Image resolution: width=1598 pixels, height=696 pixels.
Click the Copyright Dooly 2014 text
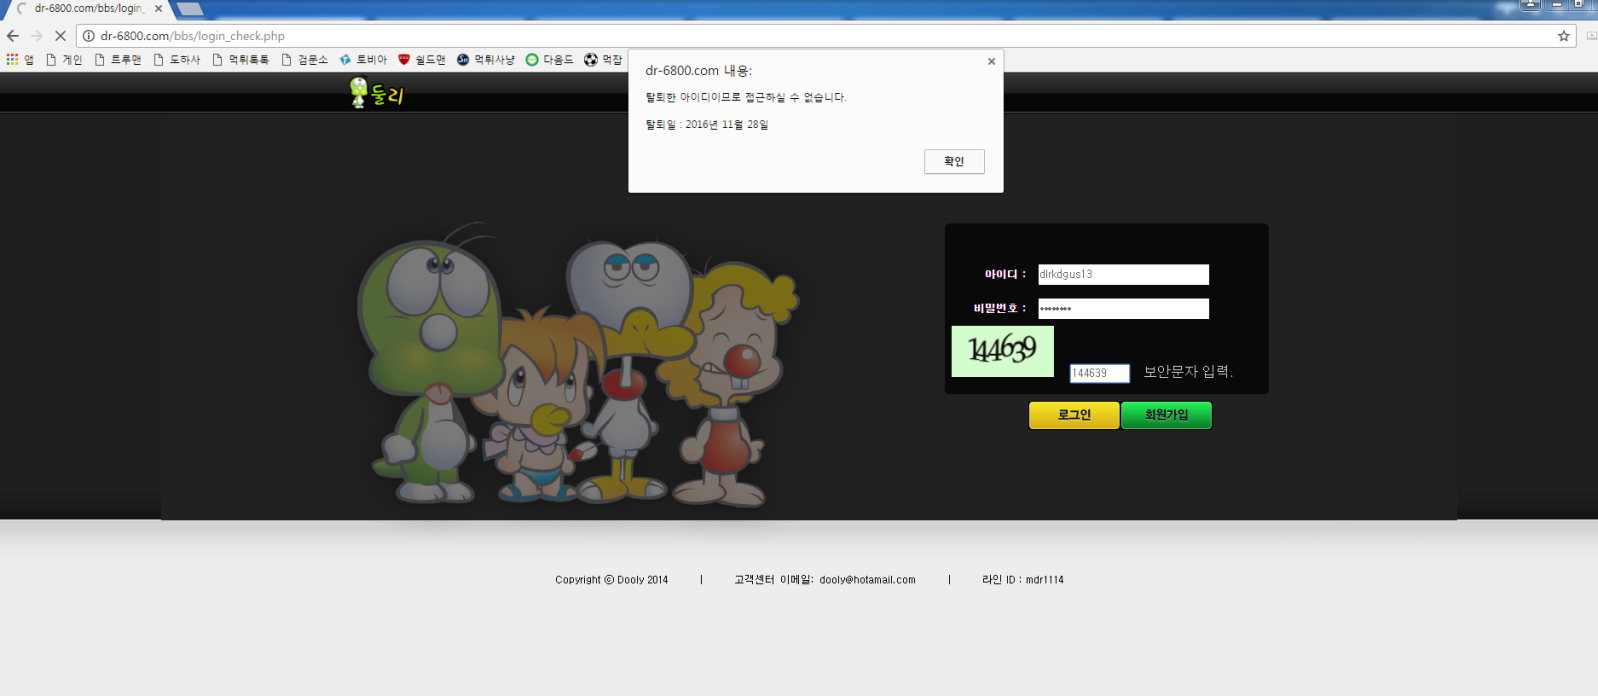(612, 580)
